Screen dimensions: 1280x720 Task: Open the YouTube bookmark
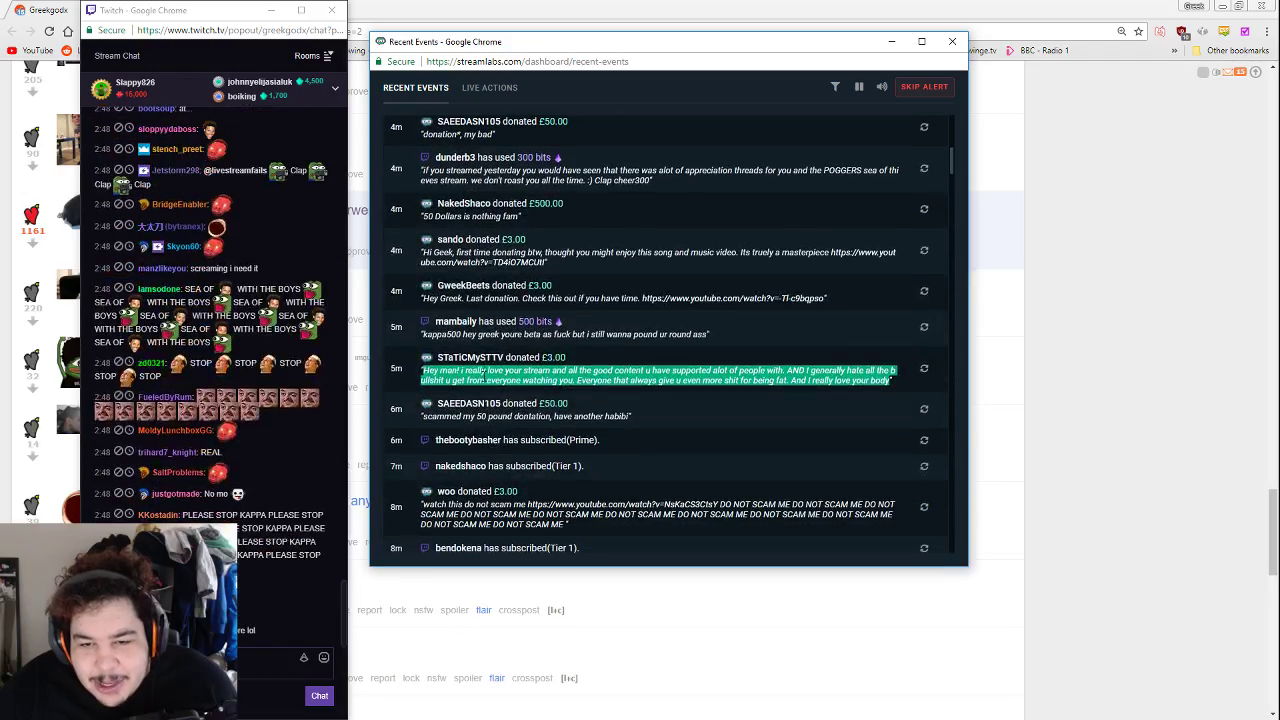(x=30, y=51)
